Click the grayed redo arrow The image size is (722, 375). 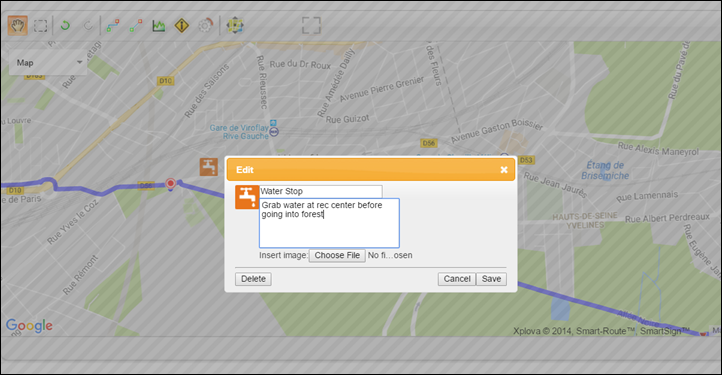point(88,25)
